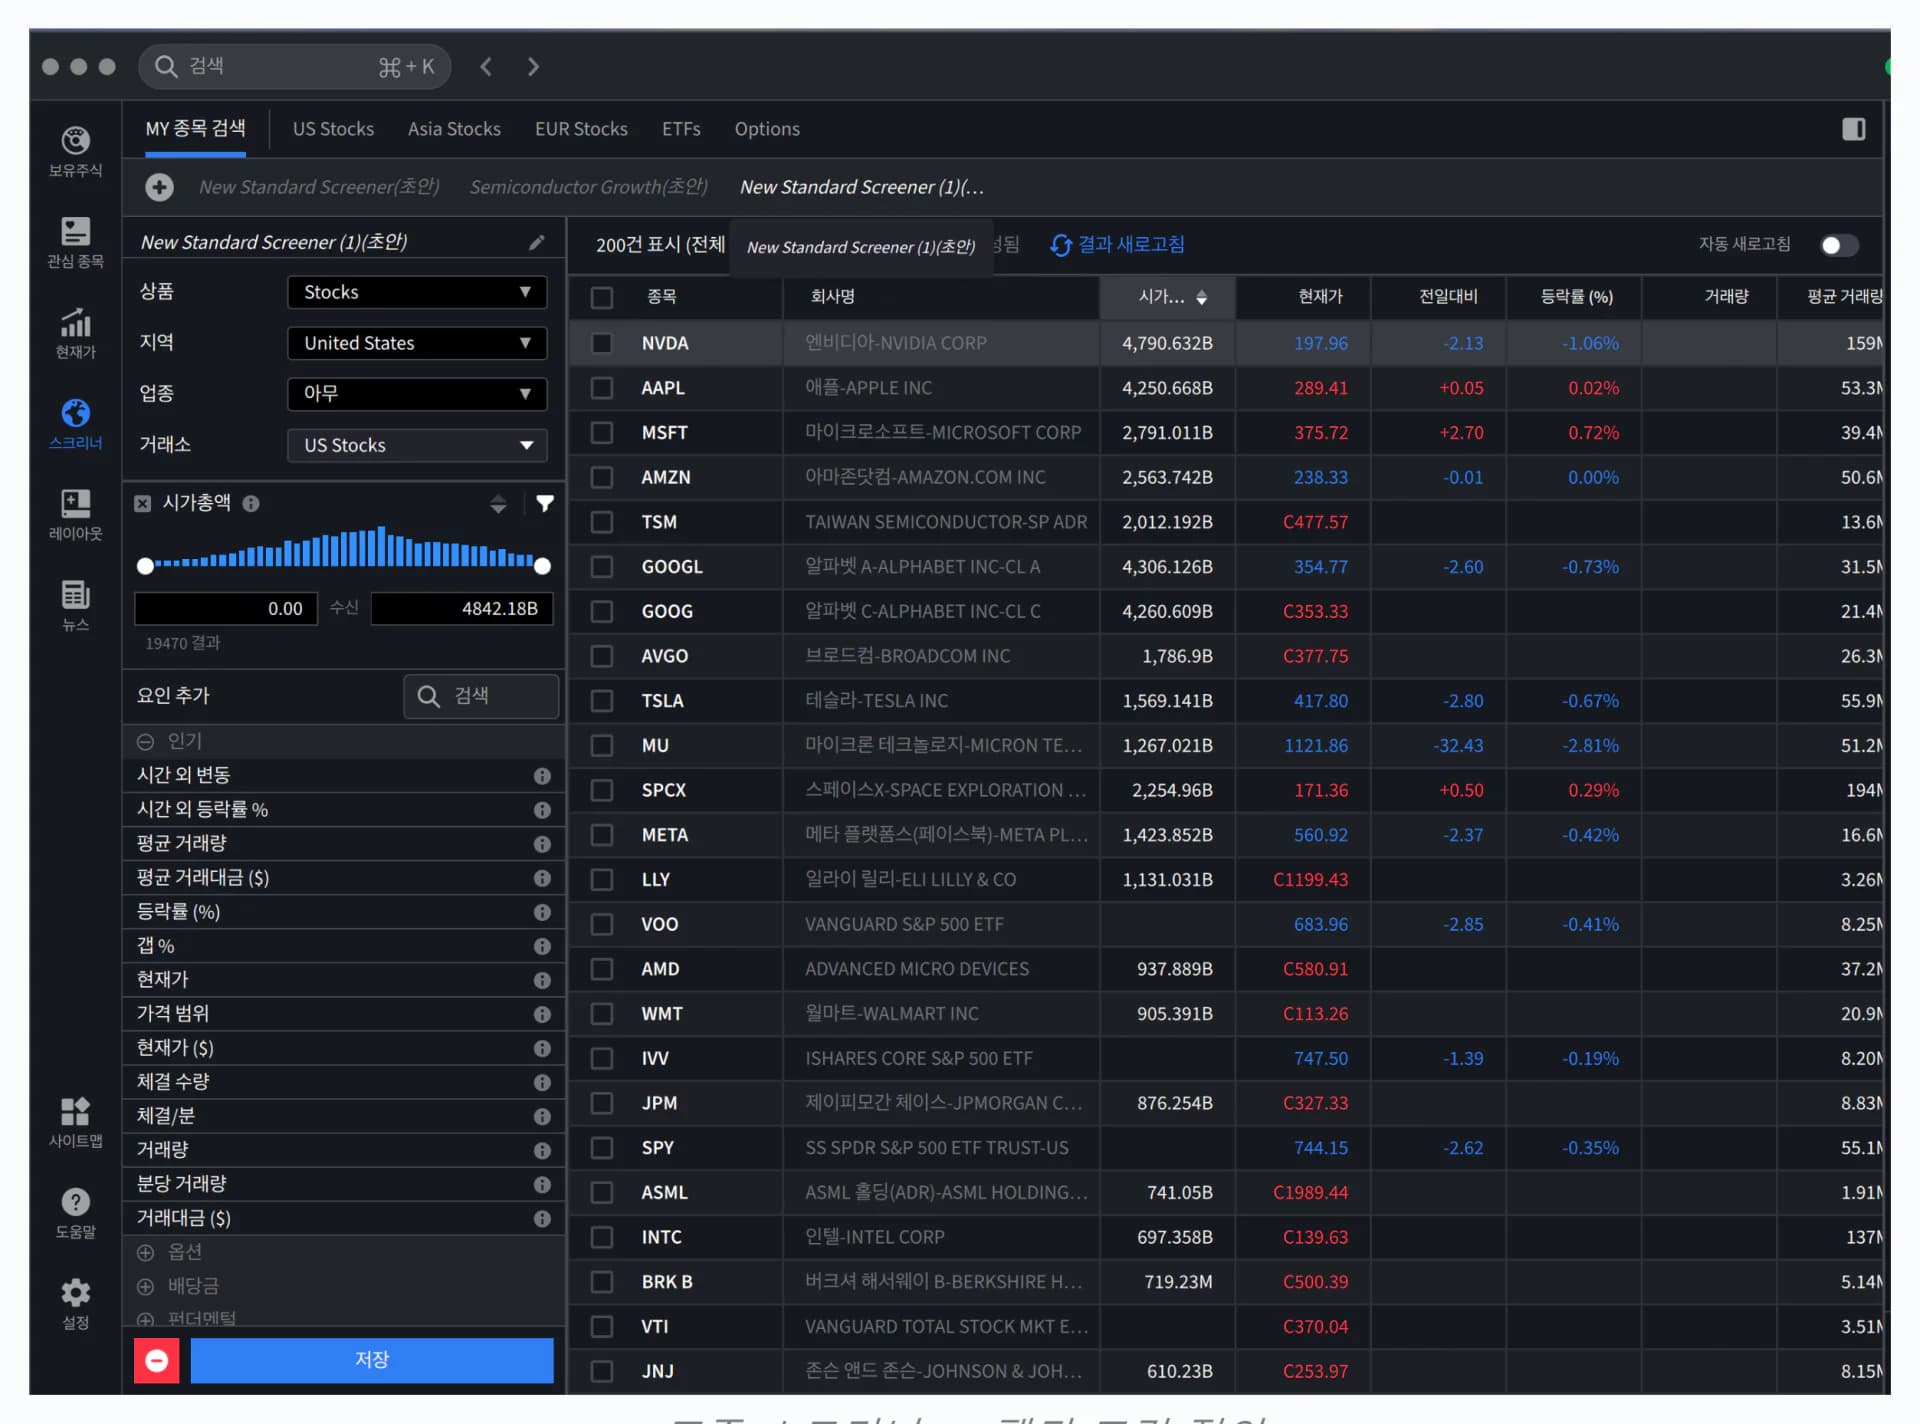Check the JNJ row checkbox

602,1371
